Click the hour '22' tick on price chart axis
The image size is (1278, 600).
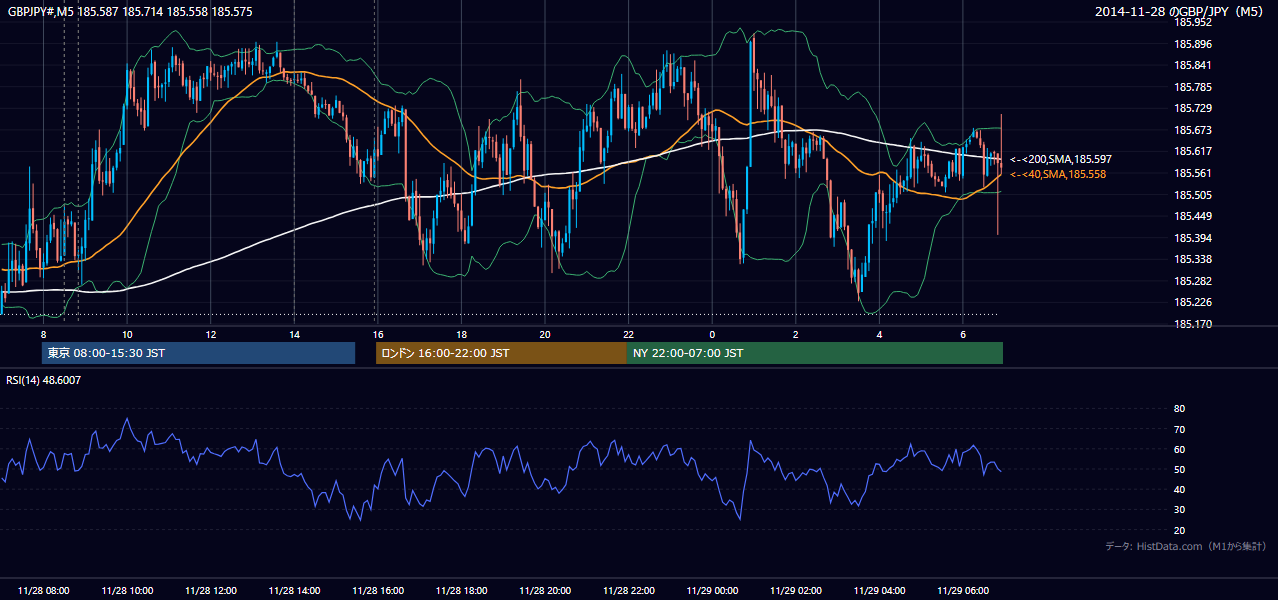[x=628, y=334]
